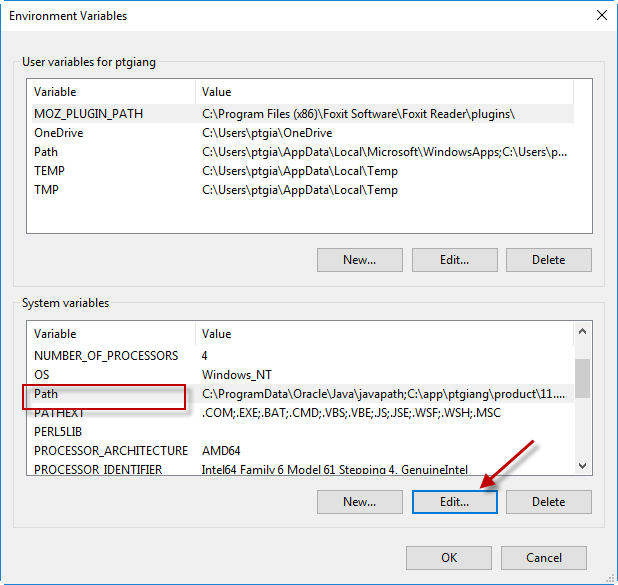
Task: Select the TEMP user variable
Action: click(49, 171)
